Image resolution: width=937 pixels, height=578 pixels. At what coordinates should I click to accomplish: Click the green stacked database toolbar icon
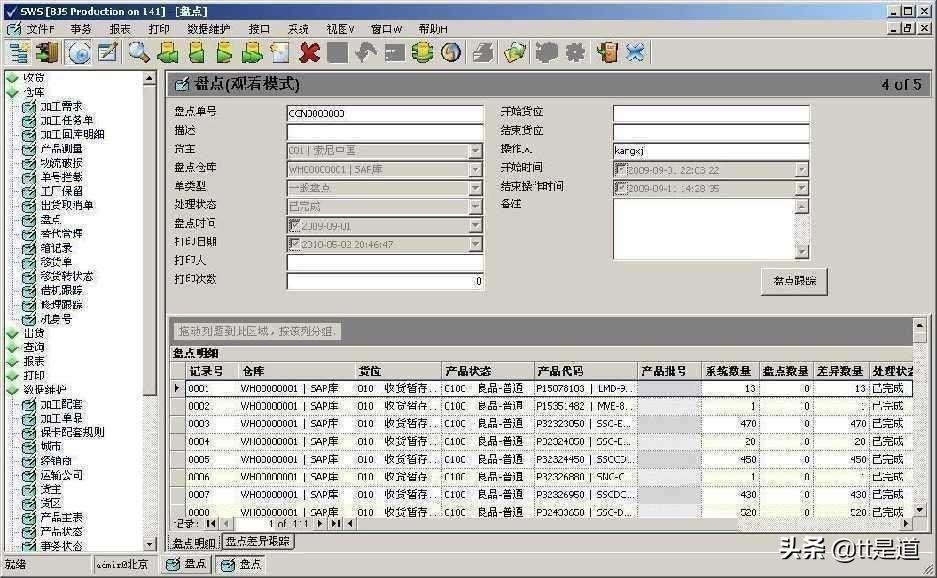pos(422,53)
